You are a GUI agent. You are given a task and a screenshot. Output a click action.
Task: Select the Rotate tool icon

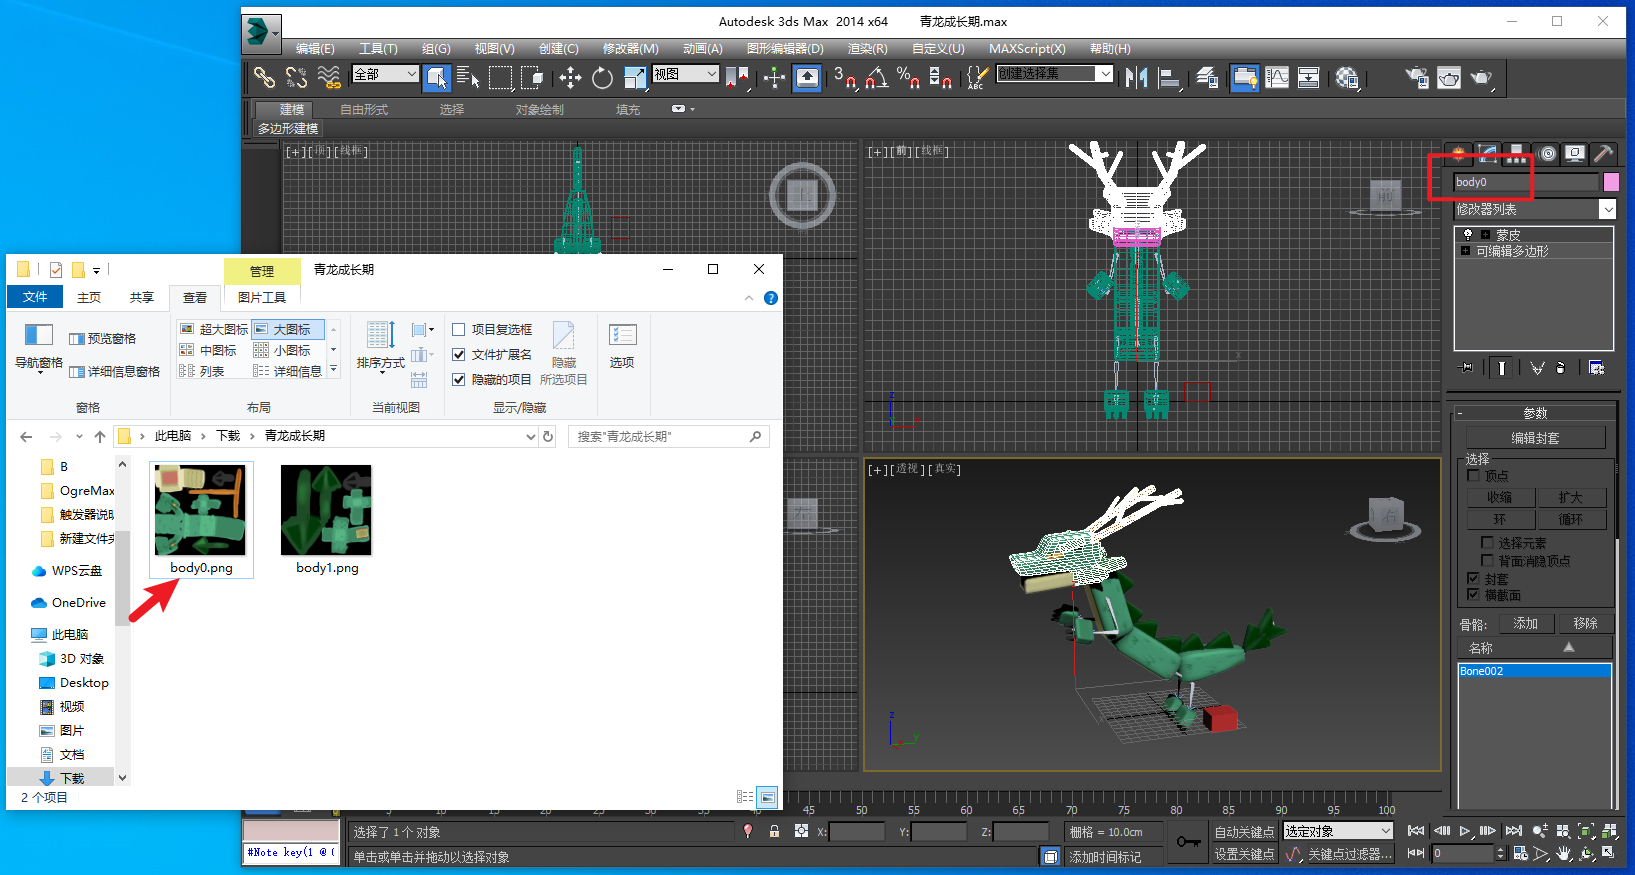tap(602, 77)
